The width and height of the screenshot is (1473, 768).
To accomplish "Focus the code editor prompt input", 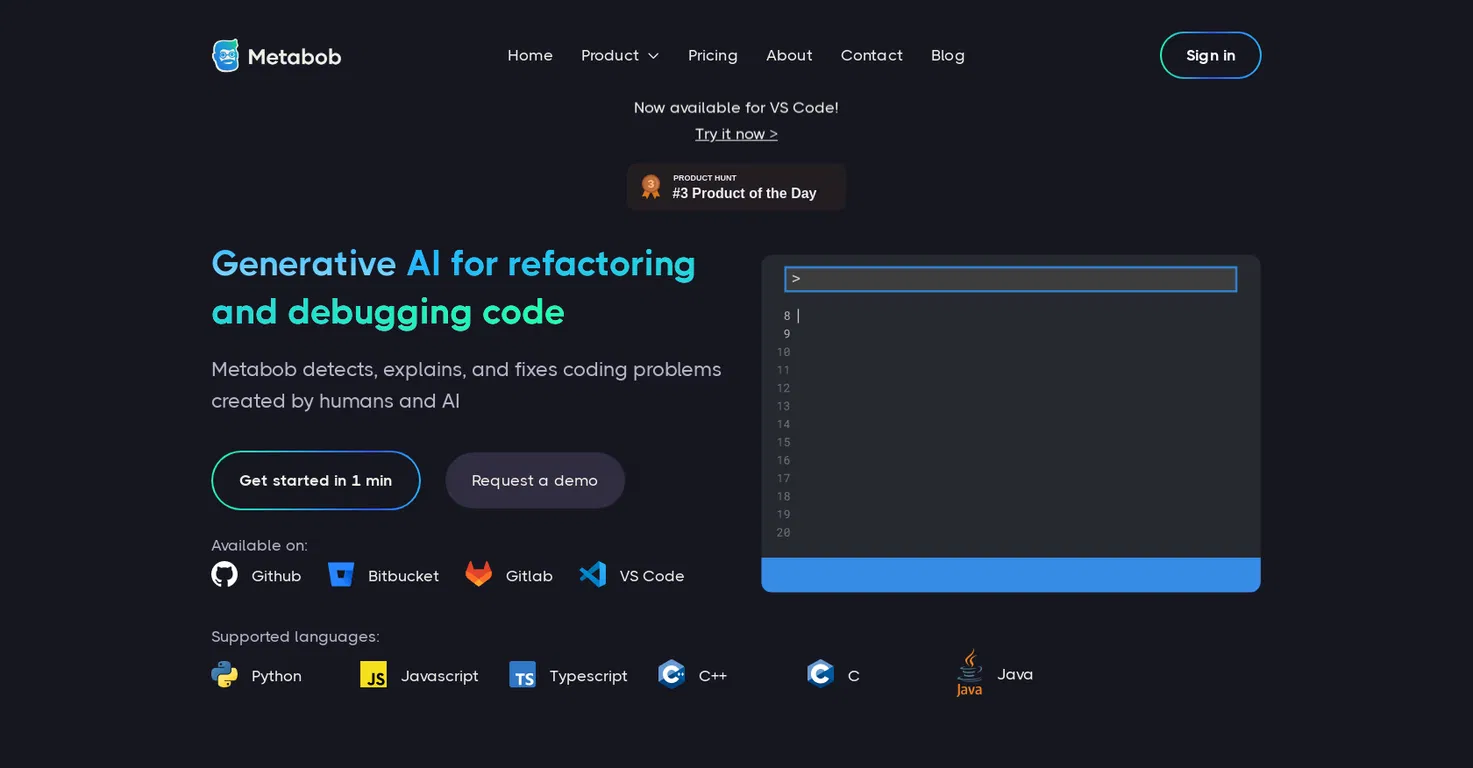I will [x=1010, y=279].
